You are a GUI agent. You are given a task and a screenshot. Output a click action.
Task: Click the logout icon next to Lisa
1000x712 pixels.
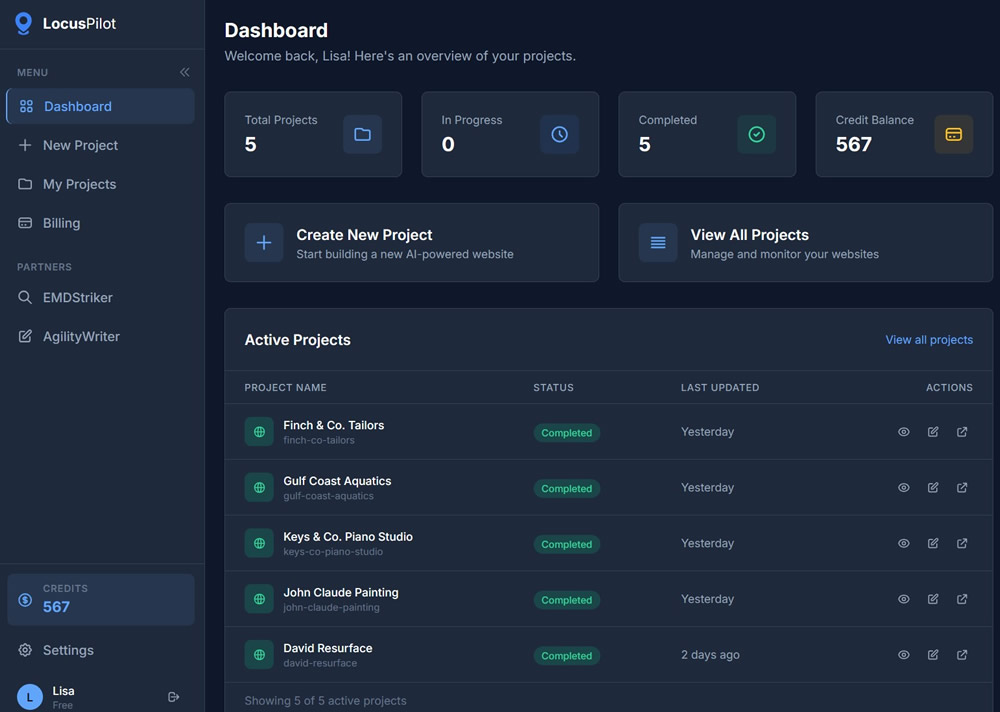173,697
